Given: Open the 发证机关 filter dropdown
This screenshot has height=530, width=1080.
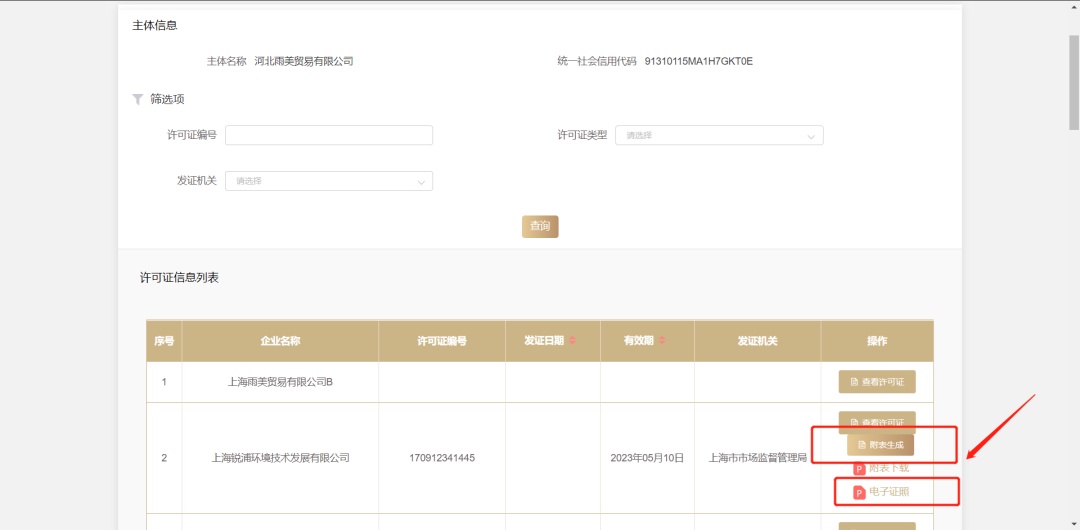Looking at the screenshot, I should point(329,181).
